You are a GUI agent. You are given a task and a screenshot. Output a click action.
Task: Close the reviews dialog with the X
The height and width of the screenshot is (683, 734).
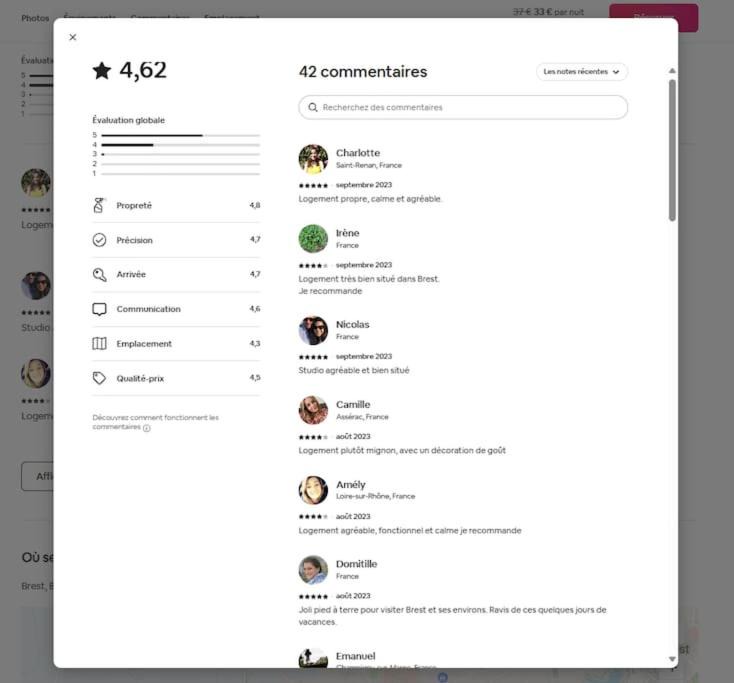[x=73, y=37]
